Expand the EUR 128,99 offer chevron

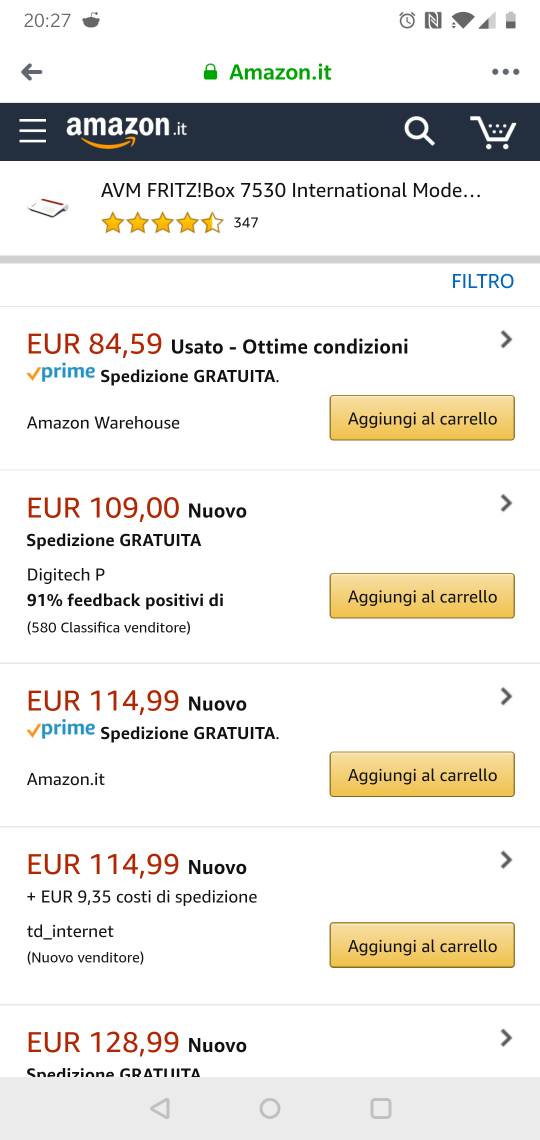507,1037
